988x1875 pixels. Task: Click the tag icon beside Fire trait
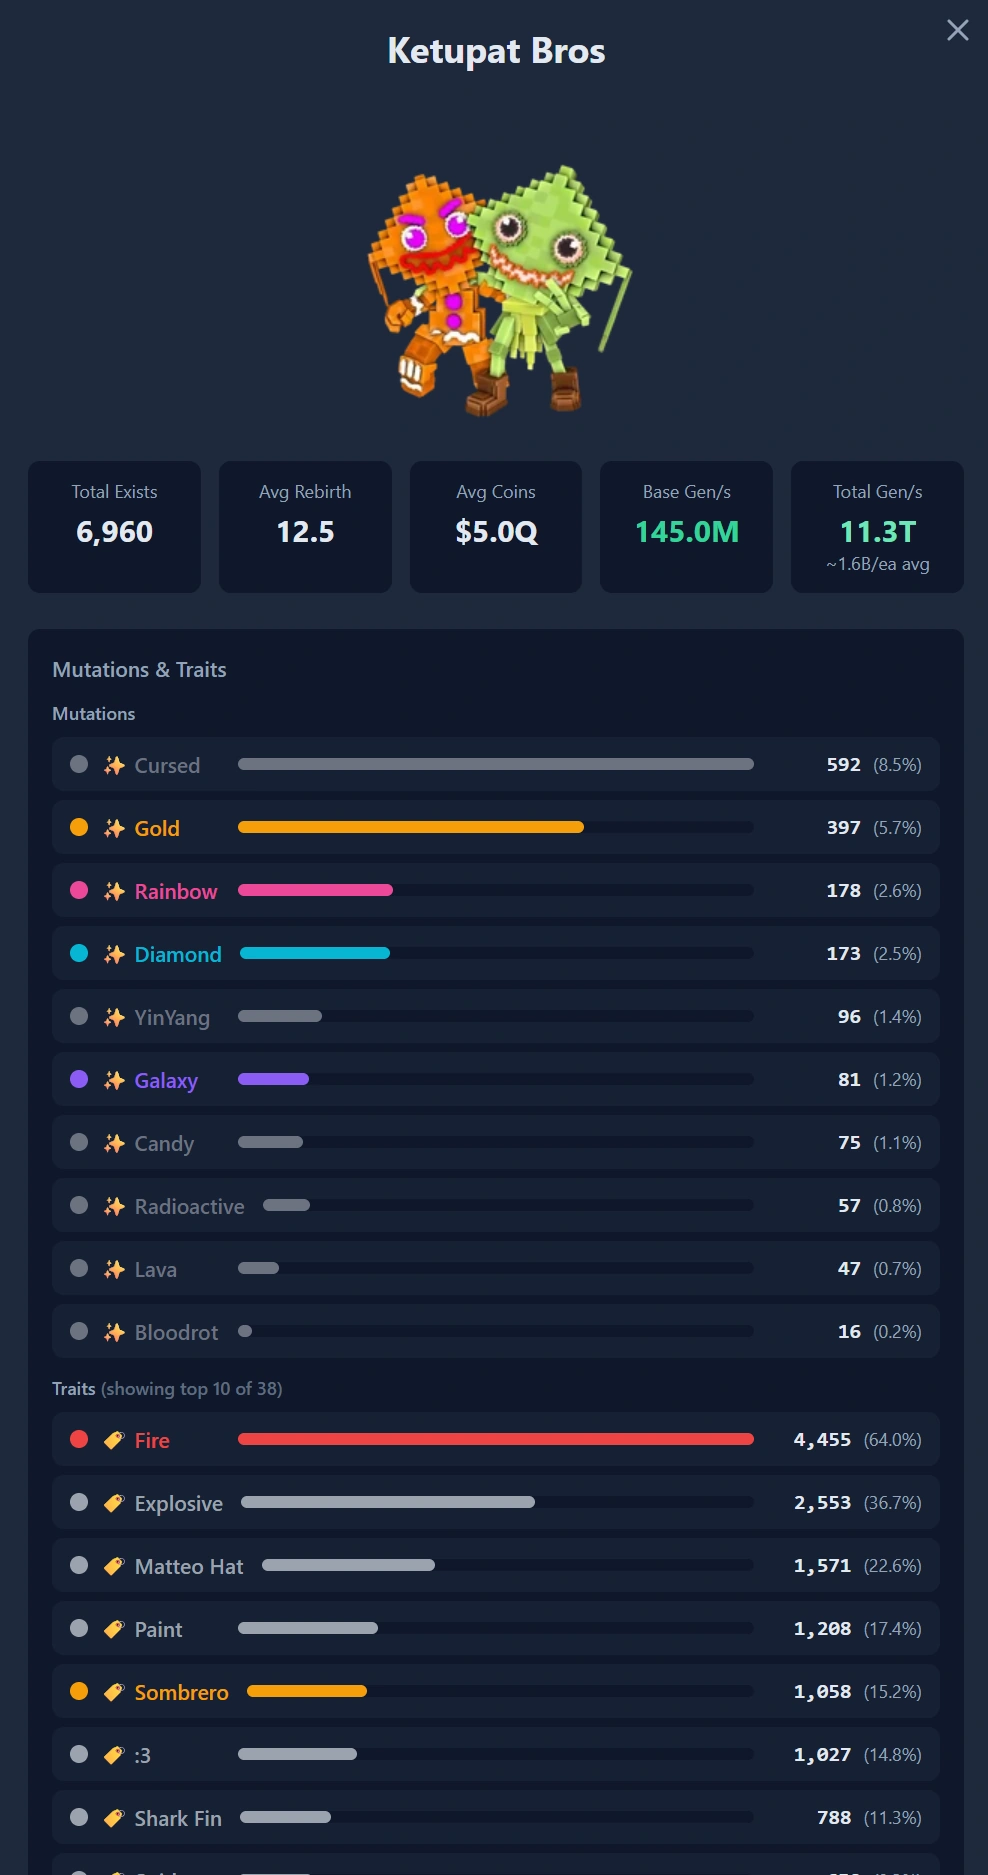114,1440
